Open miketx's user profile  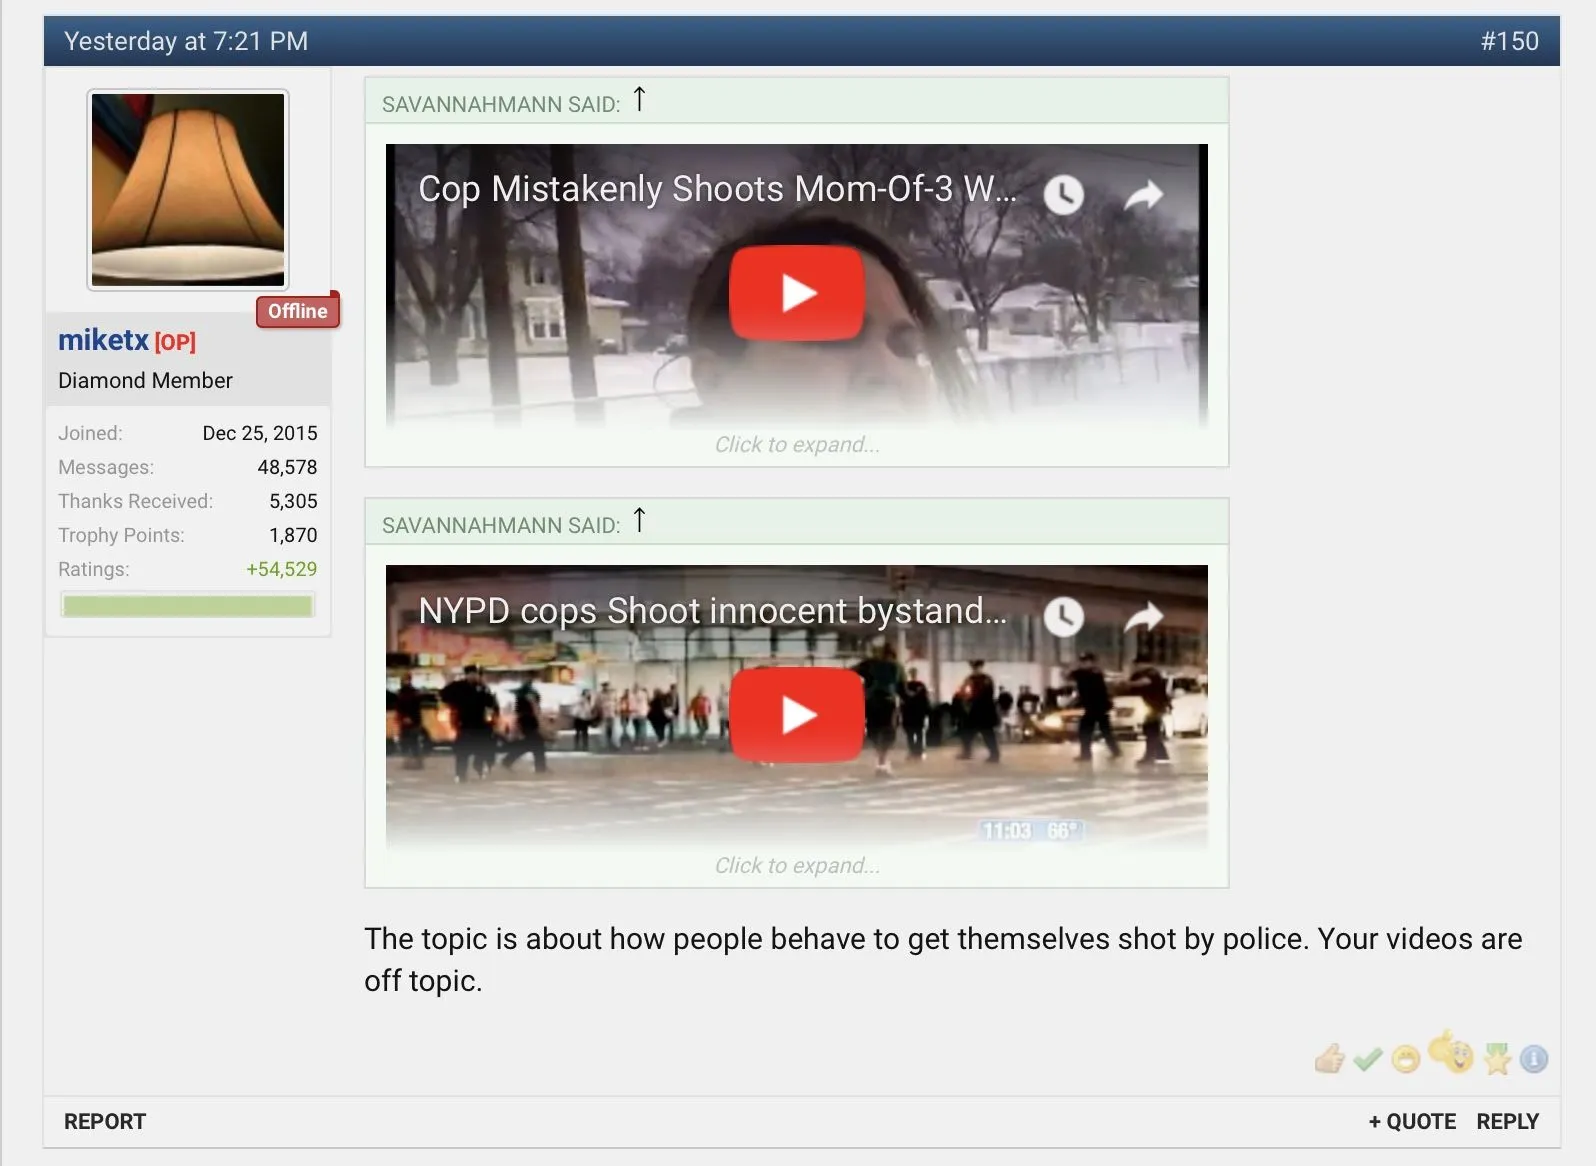tap(103, 340)
